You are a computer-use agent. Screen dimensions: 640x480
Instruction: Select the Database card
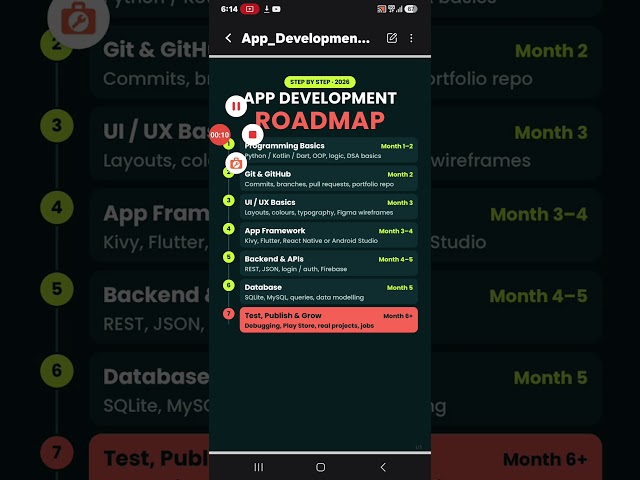tap(329, 292)
